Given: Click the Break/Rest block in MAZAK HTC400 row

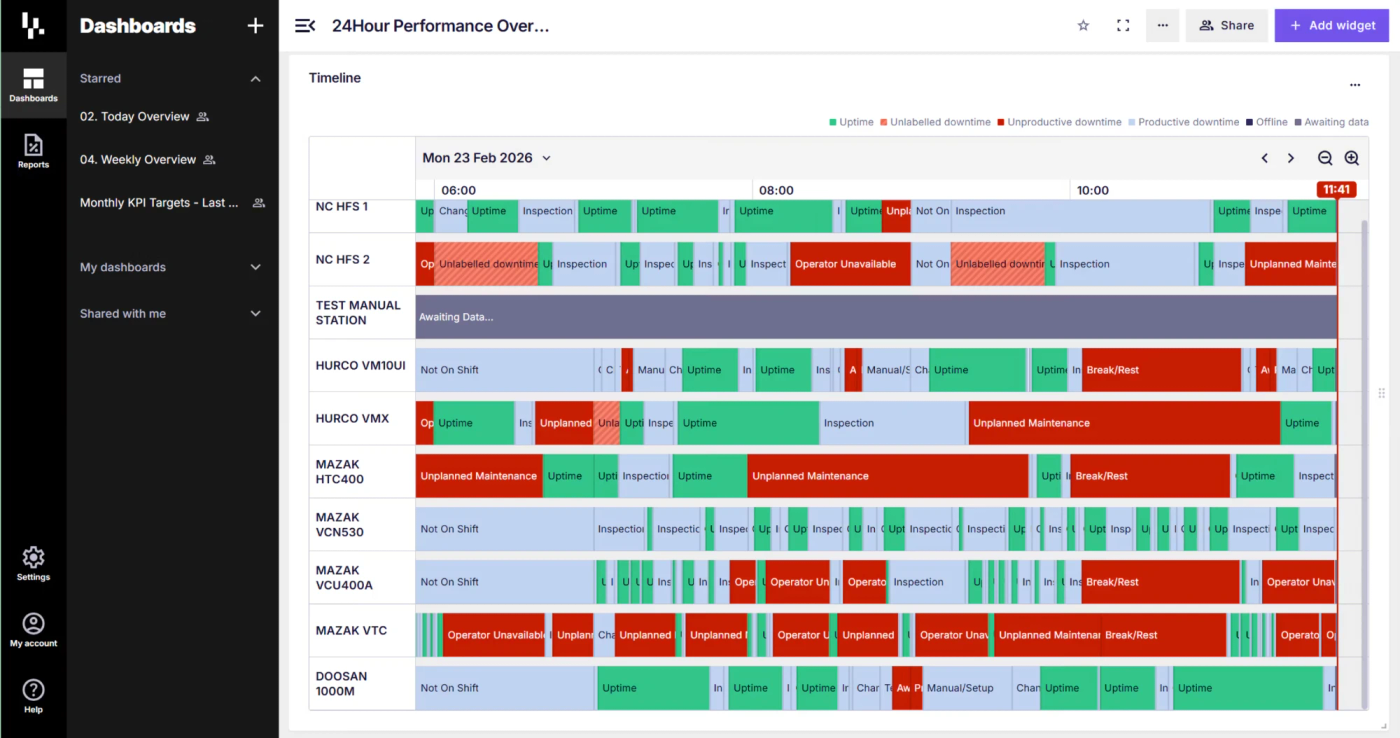Looking at the screenshot, I should [1150, 476].
